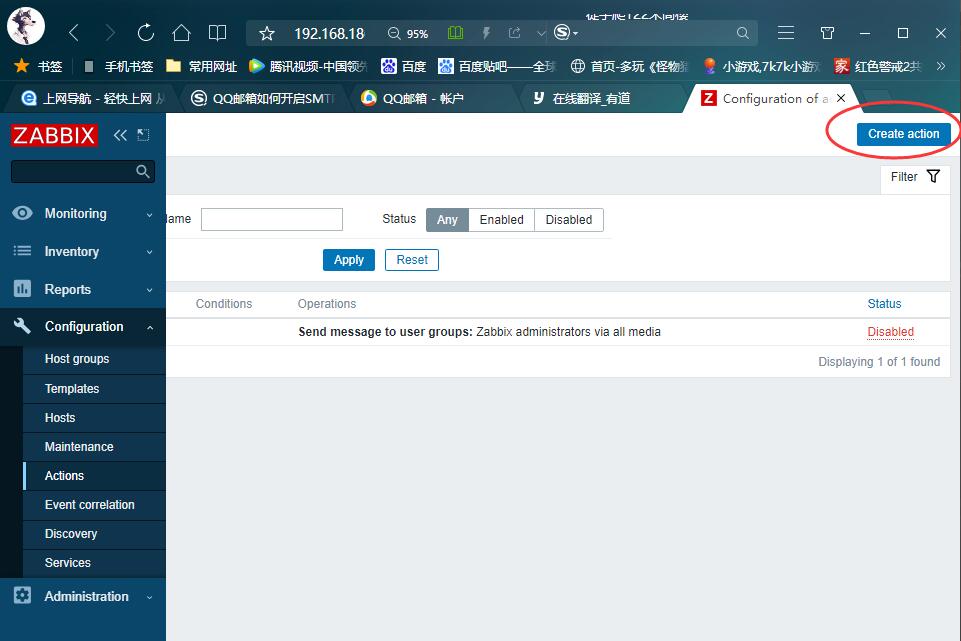Open Hosts under Configuration

tap(94, 418)
